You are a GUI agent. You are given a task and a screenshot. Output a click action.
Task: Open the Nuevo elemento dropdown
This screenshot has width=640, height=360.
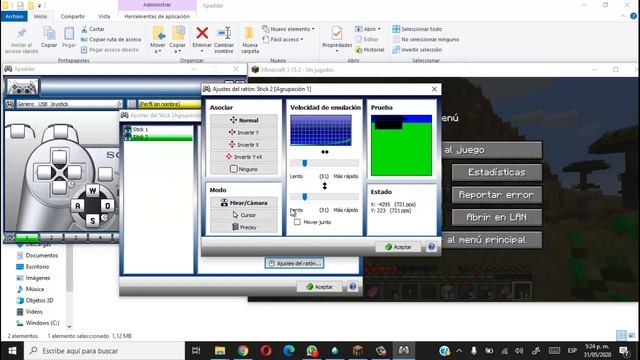click(289, 29)
